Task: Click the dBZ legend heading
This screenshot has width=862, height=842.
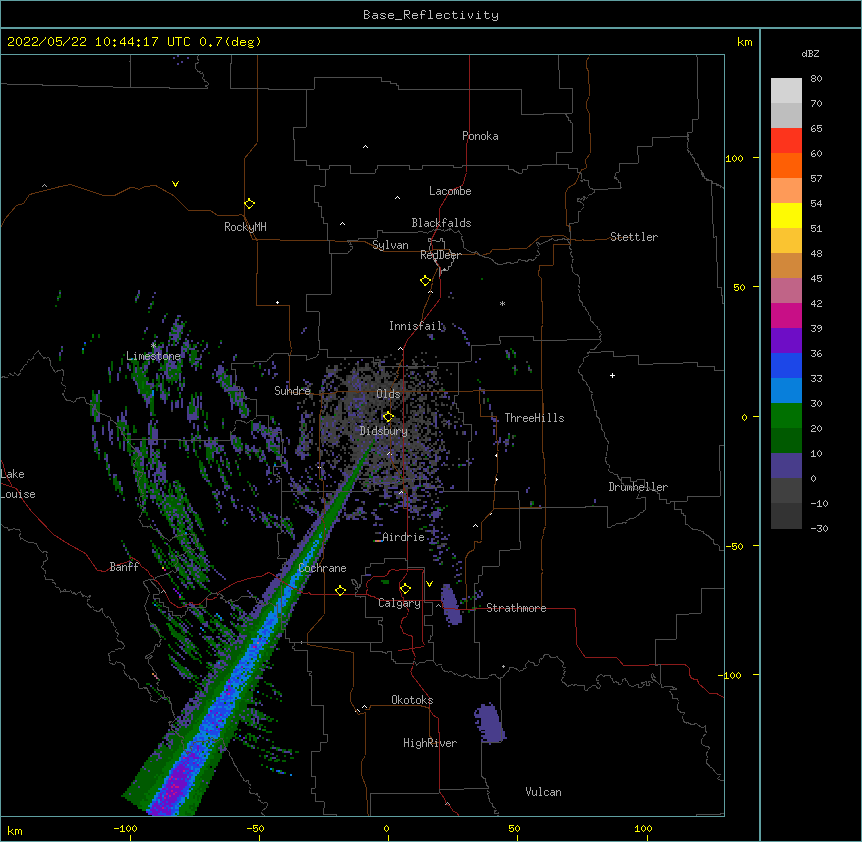Action: coord(810,53)
